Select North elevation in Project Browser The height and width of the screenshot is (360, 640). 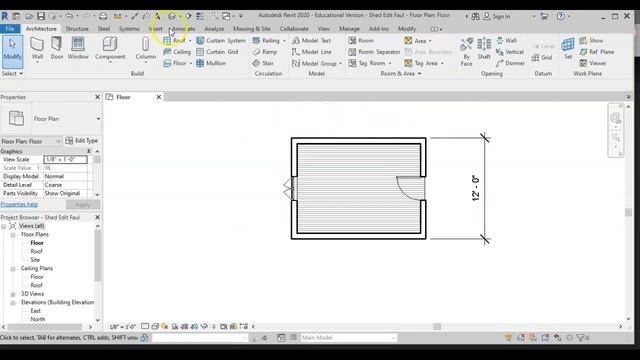click(x=38, y=320)
